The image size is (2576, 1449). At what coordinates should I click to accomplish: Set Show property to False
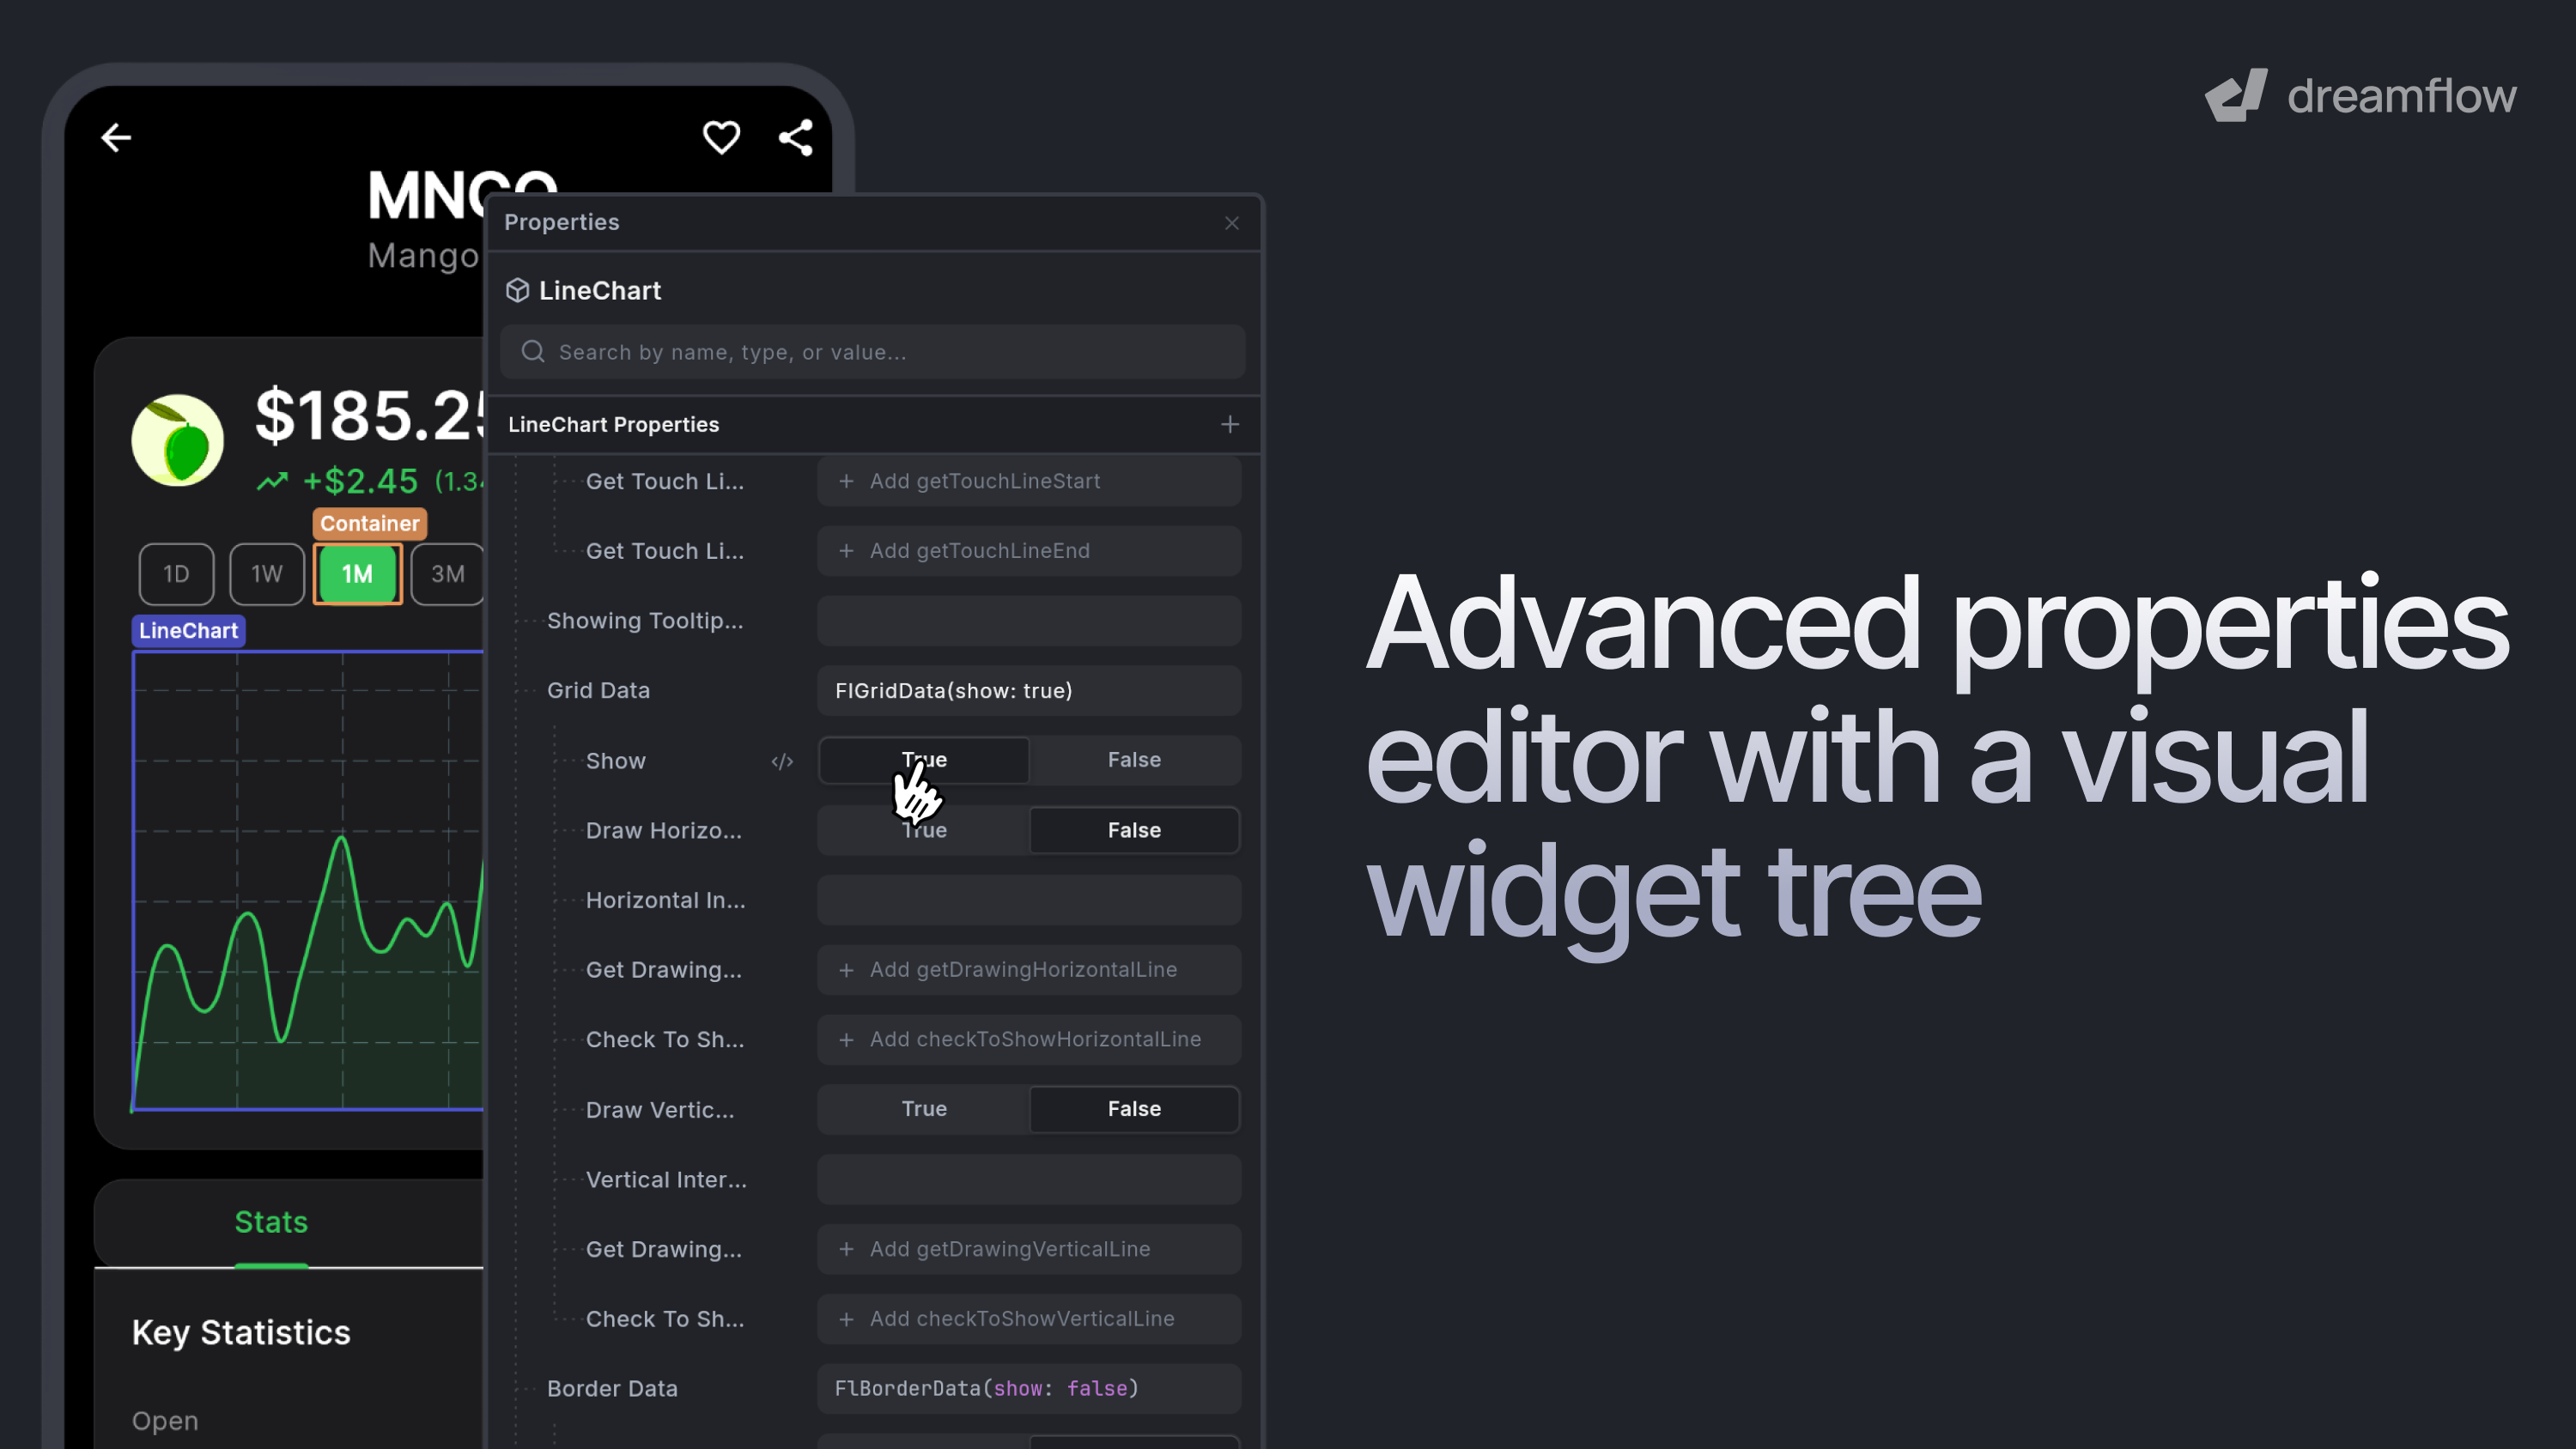[x=1134, y=760]
